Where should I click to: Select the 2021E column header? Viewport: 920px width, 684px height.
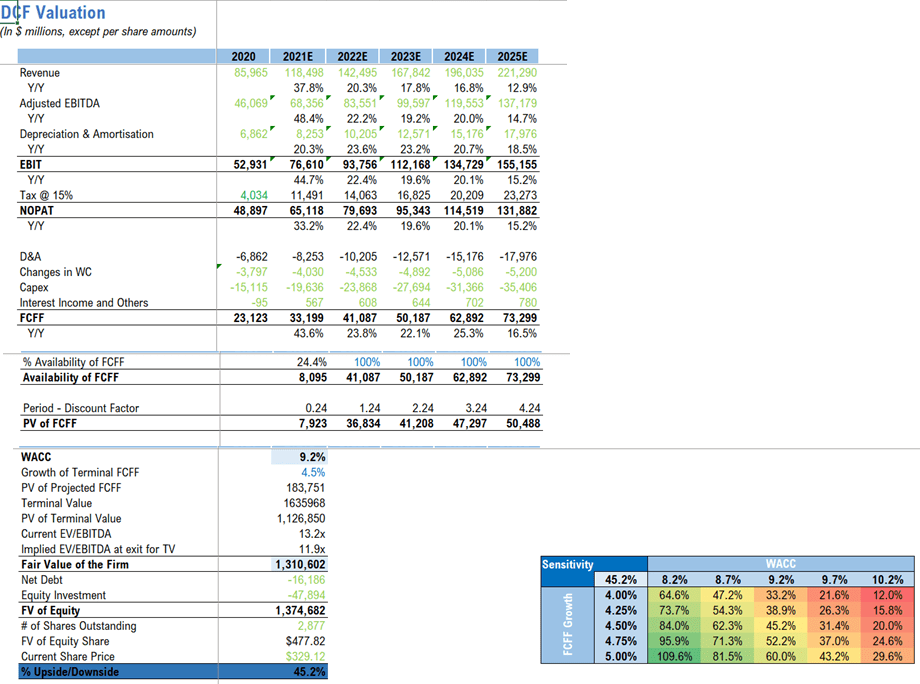tap(298, 56)
